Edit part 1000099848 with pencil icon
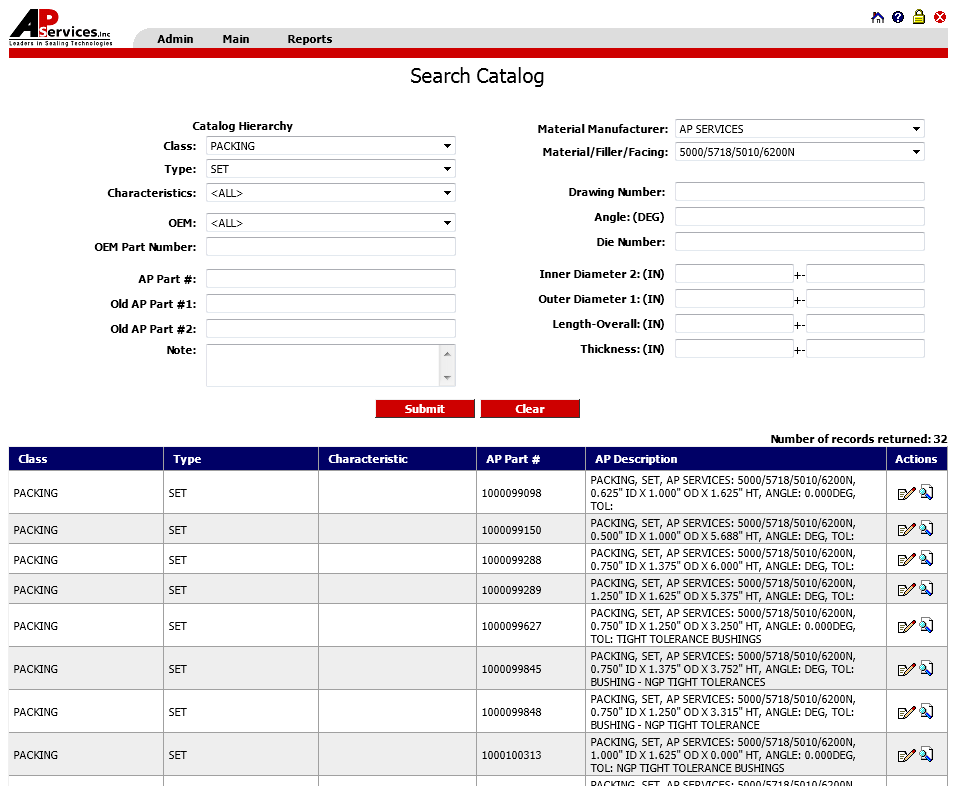Image resolution: width=954 pixels, height=786 pixels. pyautogui.click(x=906, y=712)
